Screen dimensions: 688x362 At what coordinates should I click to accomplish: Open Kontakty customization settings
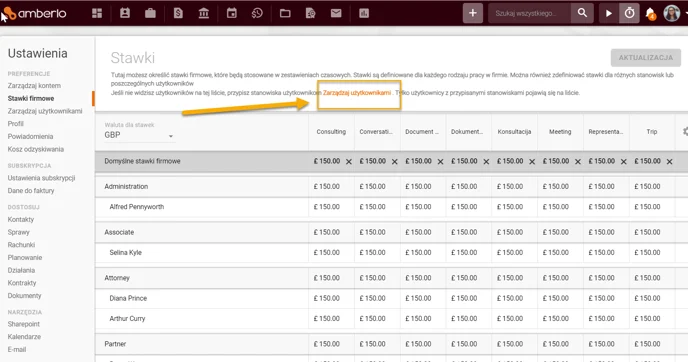point(21,219)
